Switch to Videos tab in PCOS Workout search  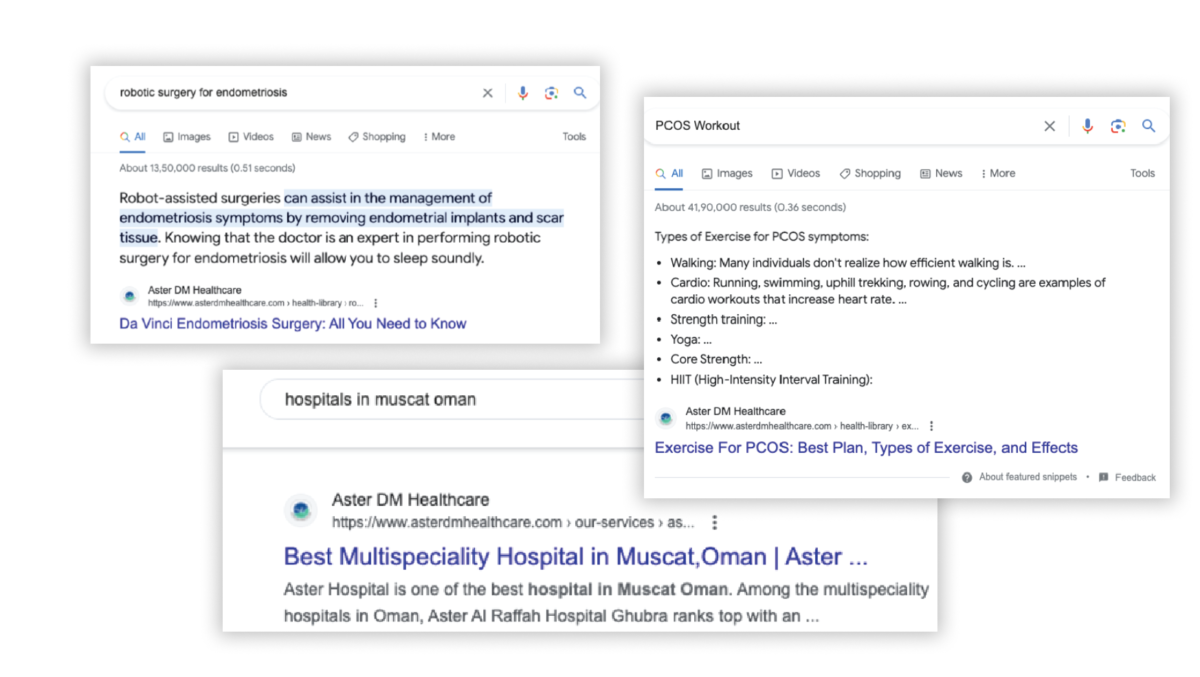[x=796, y=173]
